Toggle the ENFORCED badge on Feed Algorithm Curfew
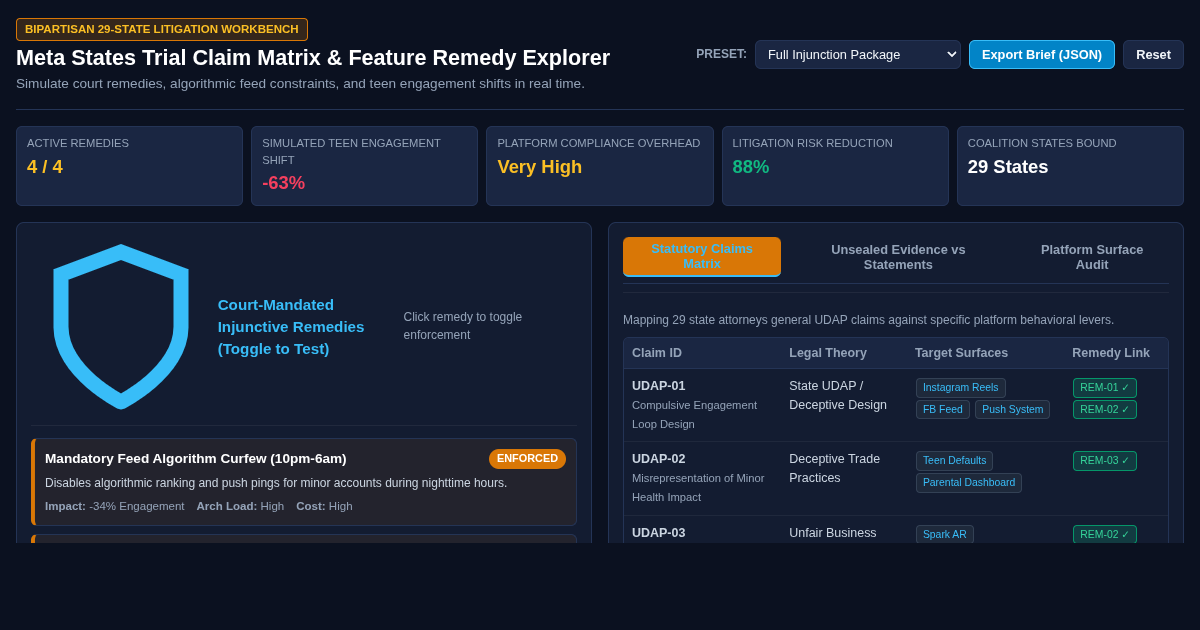1200x630 pixels. tap(527, 459)
